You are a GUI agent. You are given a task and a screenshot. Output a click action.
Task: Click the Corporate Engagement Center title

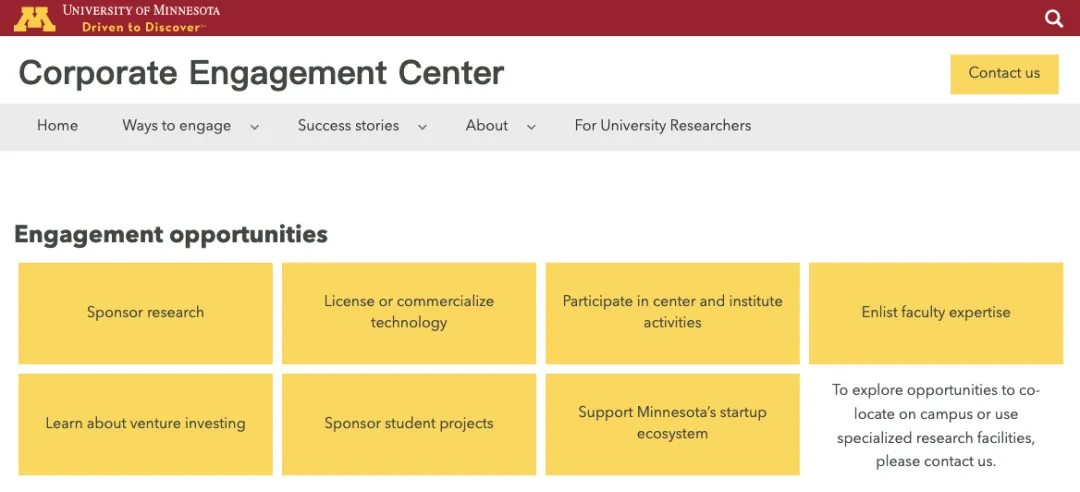tap(261, 73)
